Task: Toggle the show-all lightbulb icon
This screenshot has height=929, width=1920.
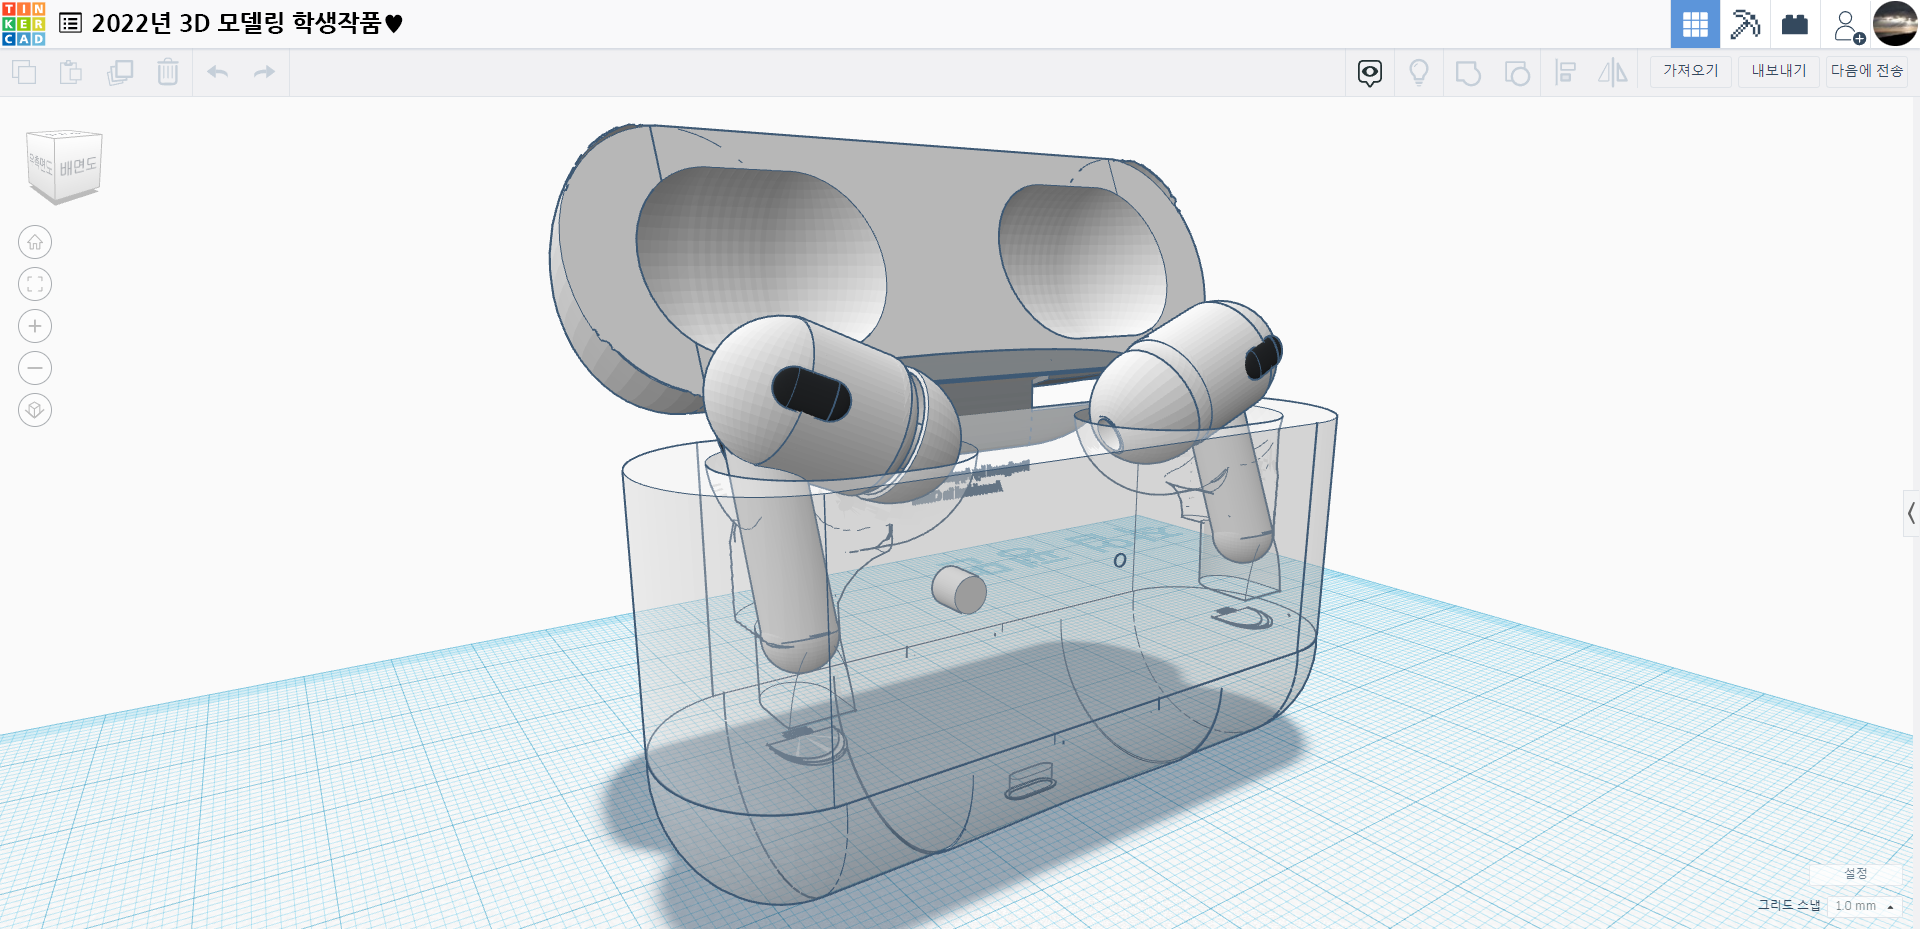Action: pos(1419,73)
